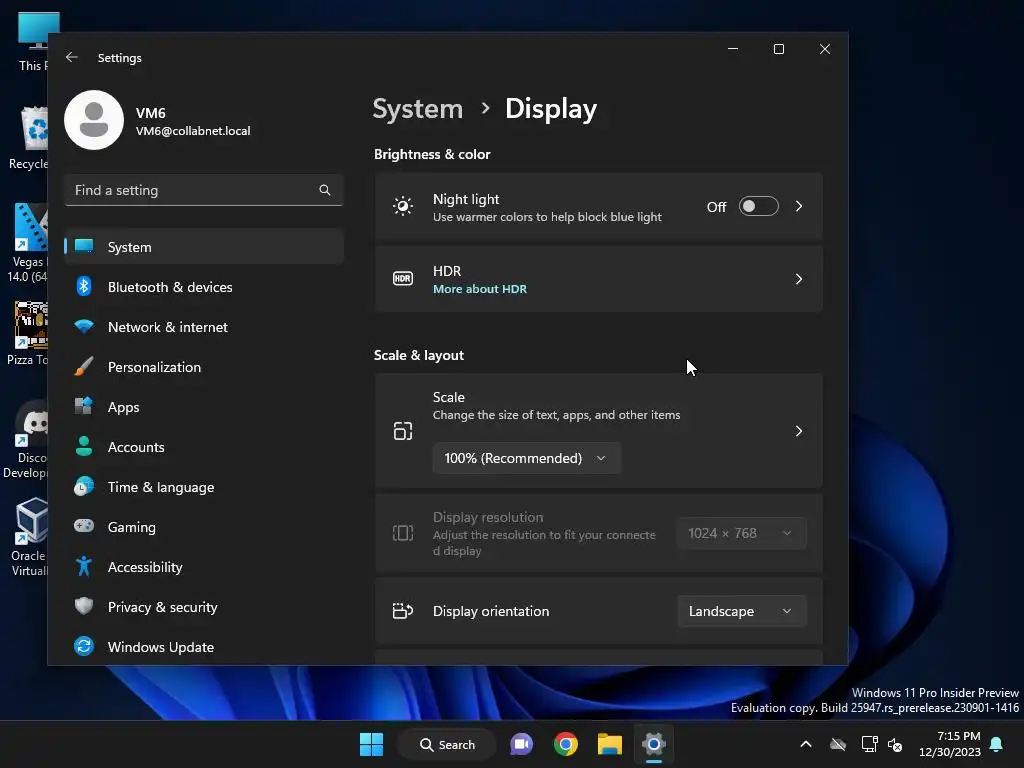The height and width of the screenshot is (768, 1024).
Task: Click the HDR badge icon
Action: tap(403, 279)
